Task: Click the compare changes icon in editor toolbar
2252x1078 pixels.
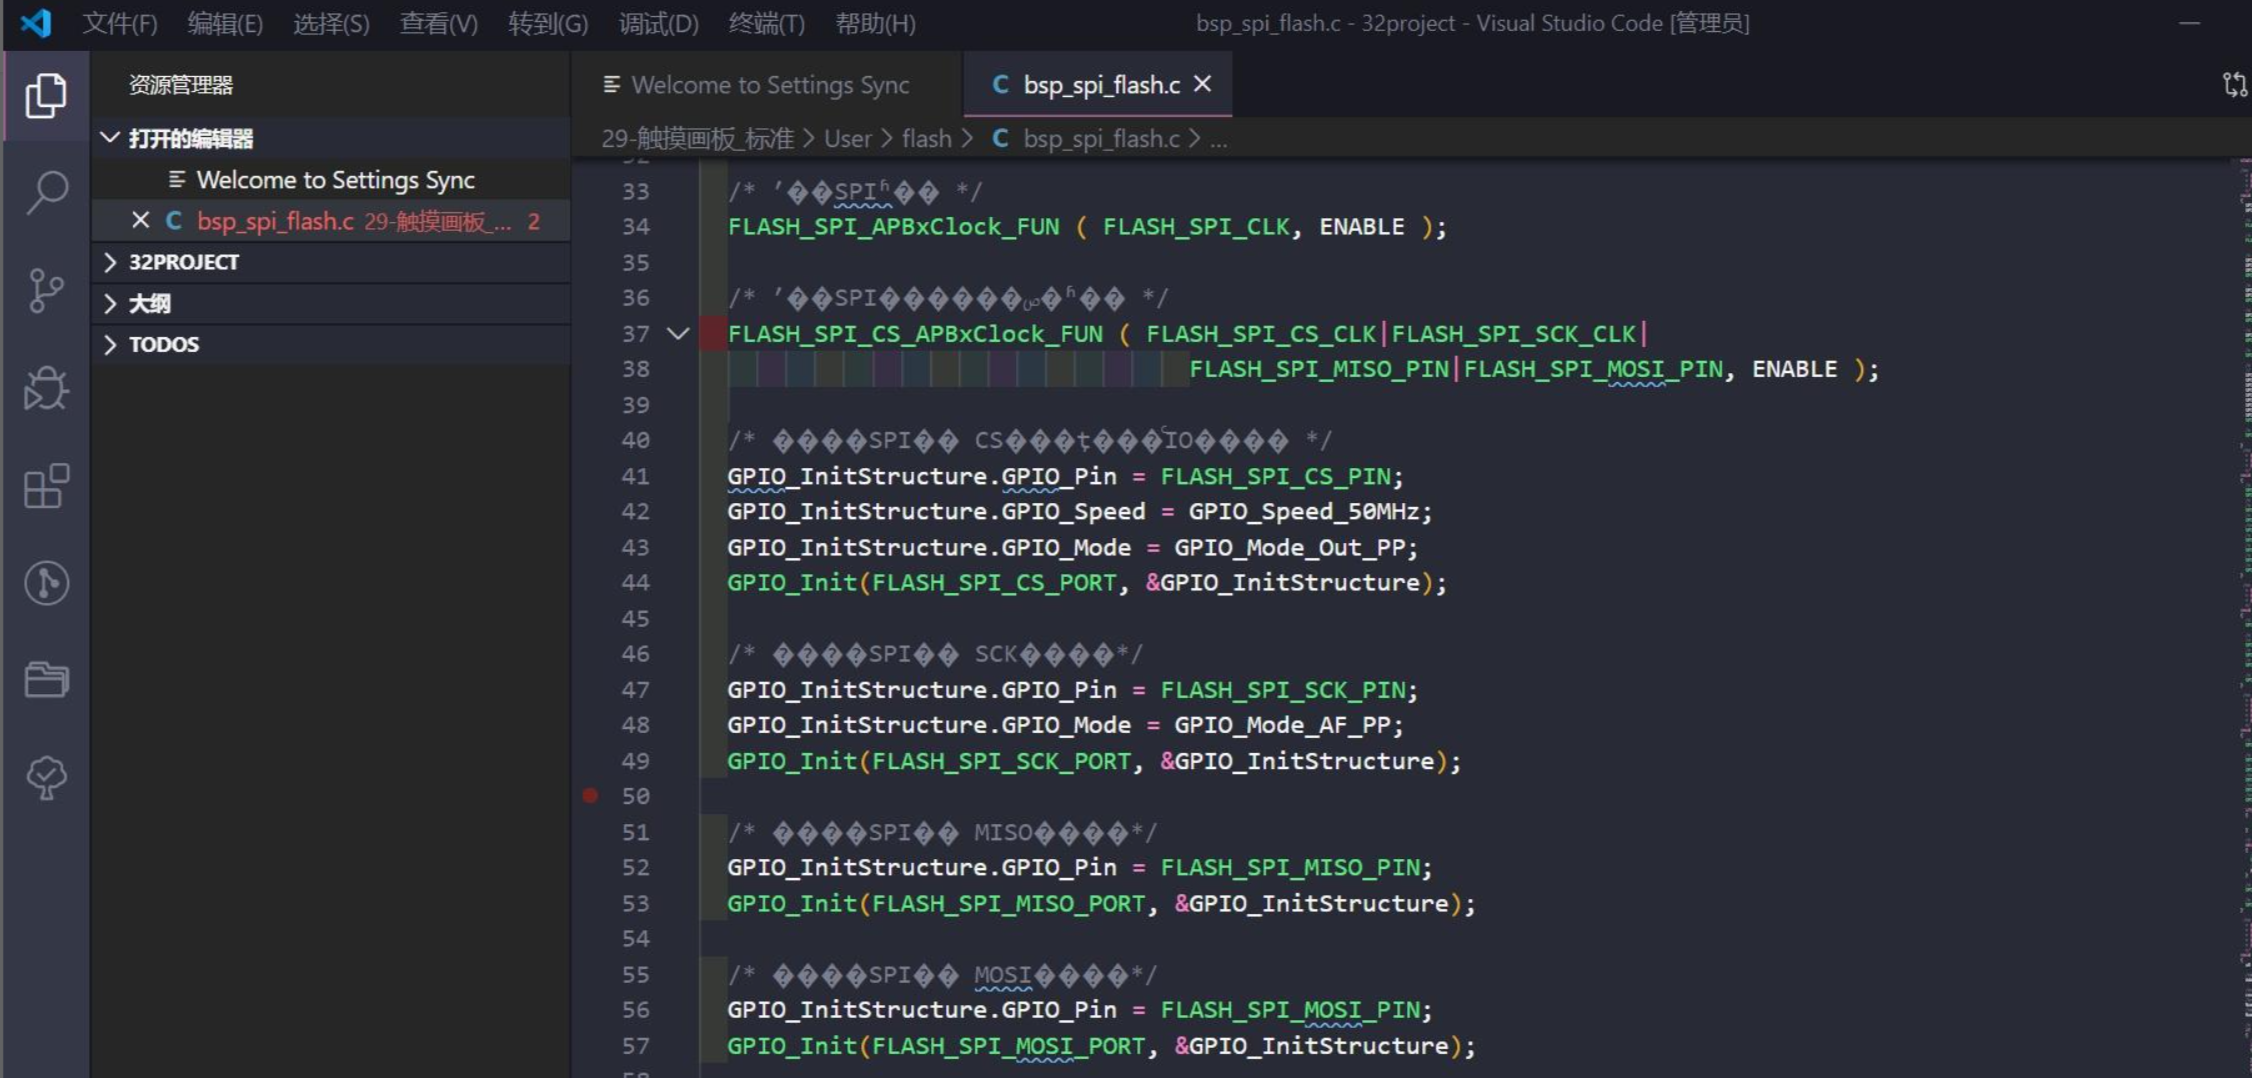Action: [2234, 85]
